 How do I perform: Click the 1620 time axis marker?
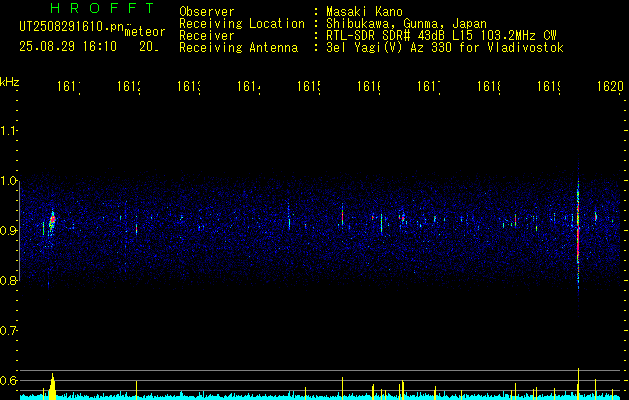(610, 86)
